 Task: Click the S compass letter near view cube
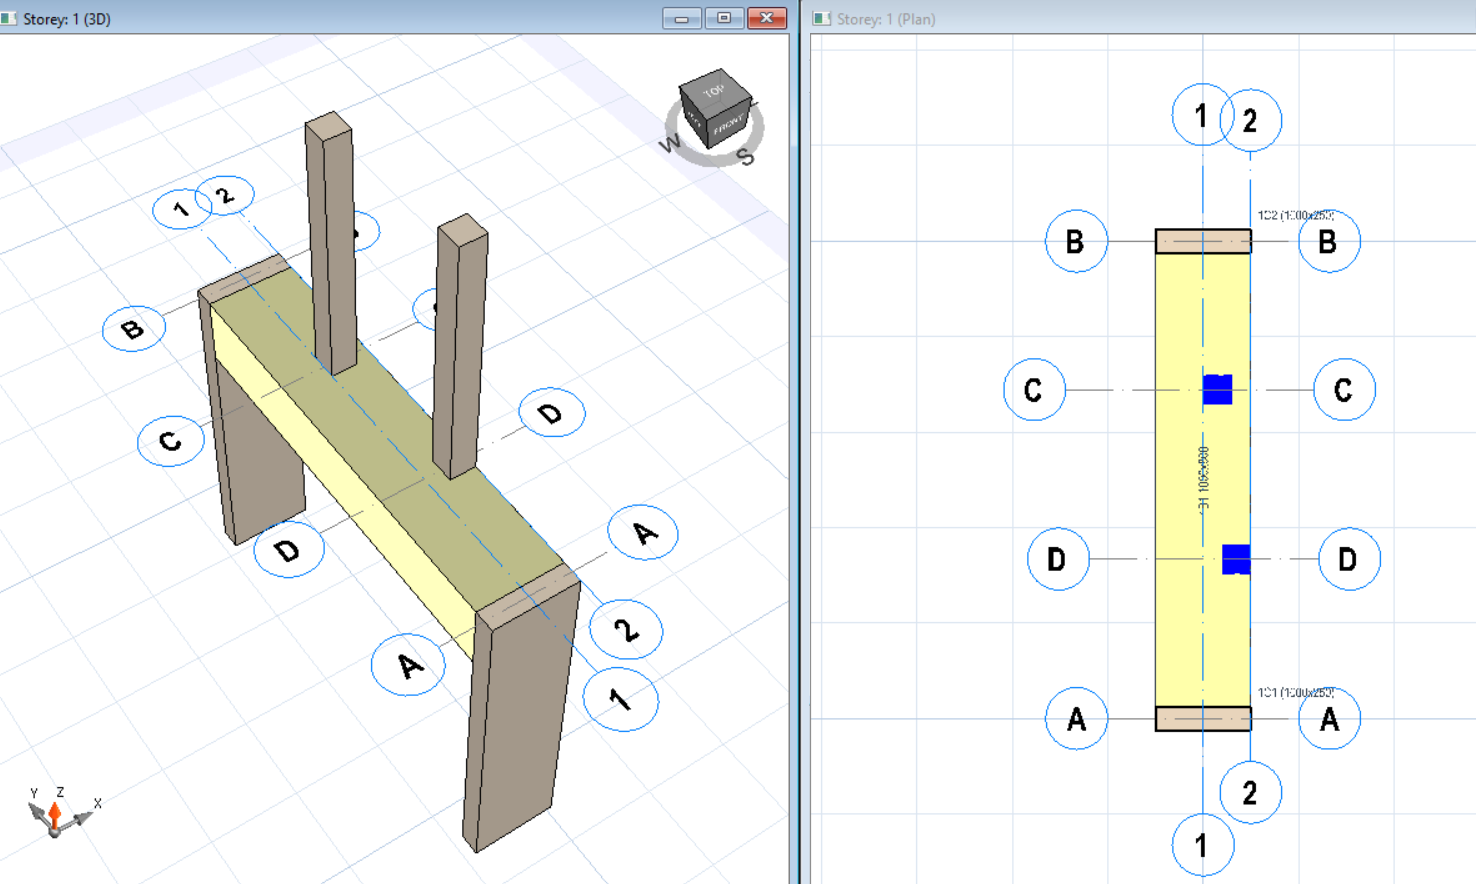746,157
